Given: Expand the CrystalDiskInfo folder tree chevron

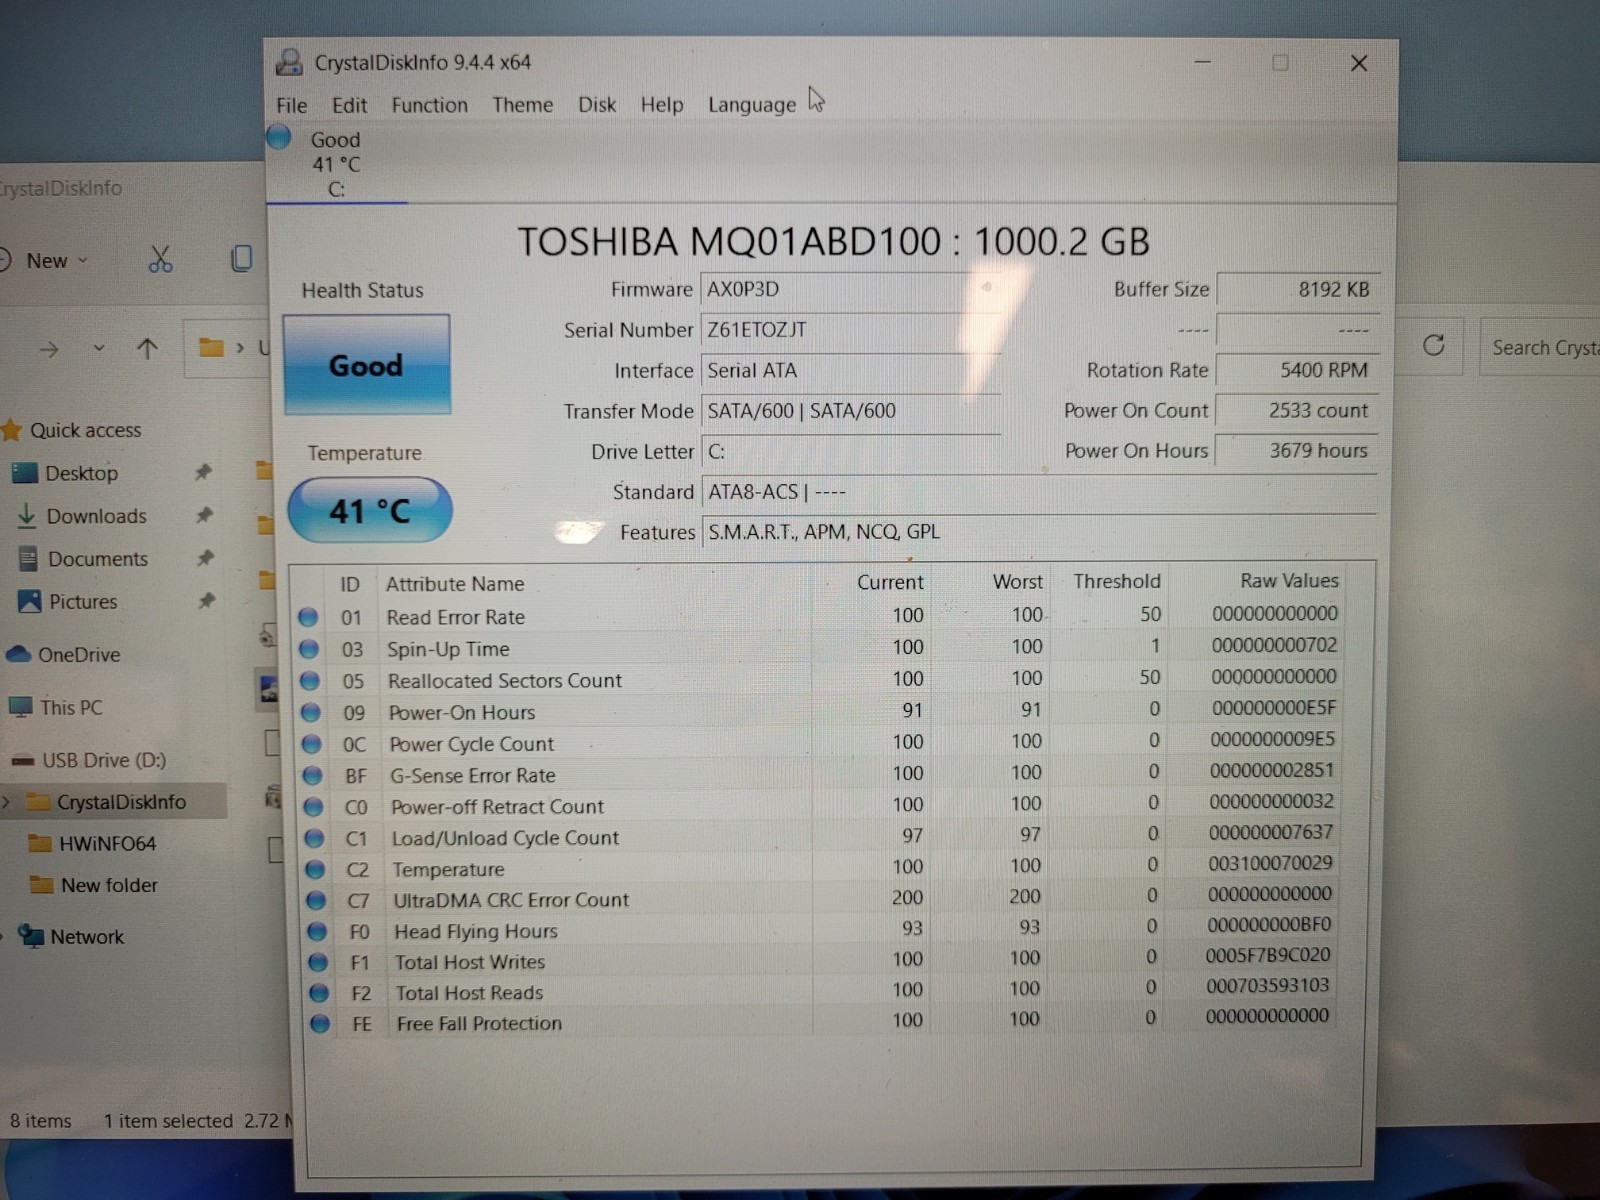Looking at the screenshot, I should click(x=7, y=802).
